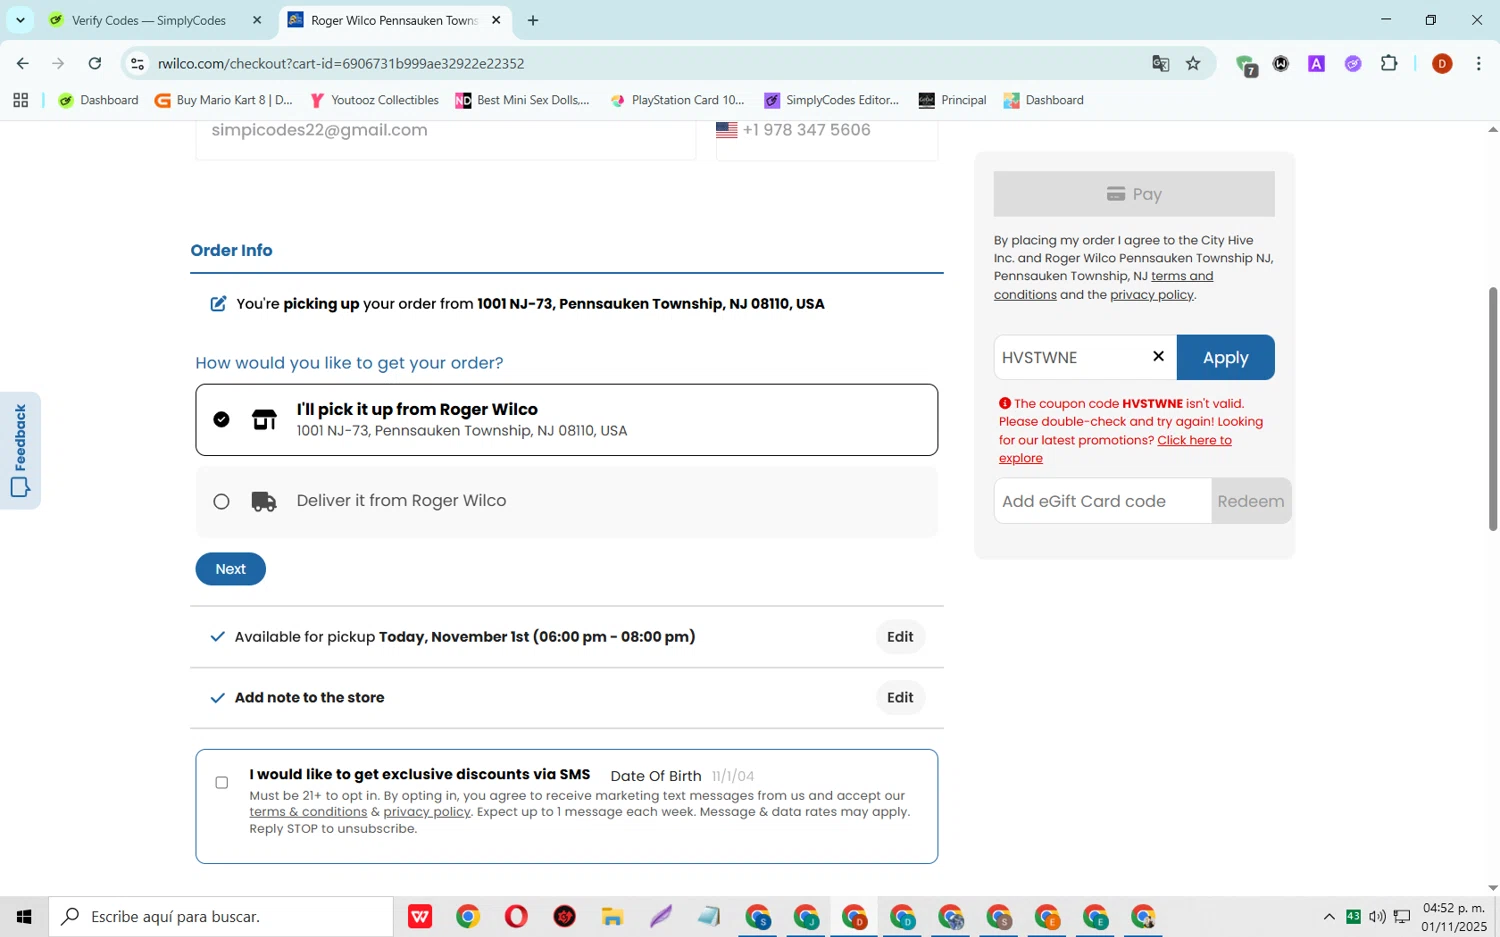The width and height of the screenshot is (1500, 937).
Task: Open the Notepad icon on the taskbar
Action: click(x=709, y=916)
